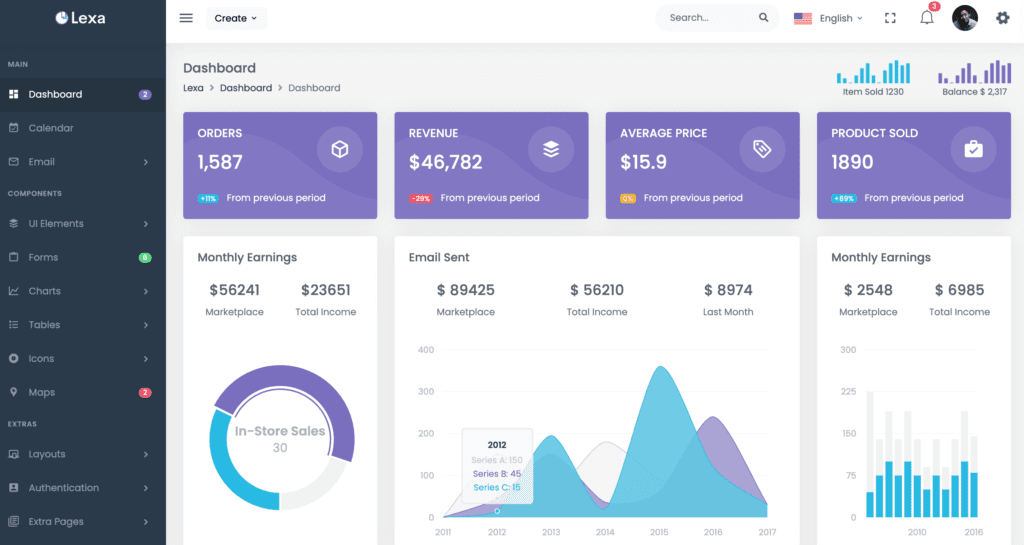This screenshot has height=545, width=1024.
Task: Click the +11% badge on Orders
Action: click(x=208, y=198)
